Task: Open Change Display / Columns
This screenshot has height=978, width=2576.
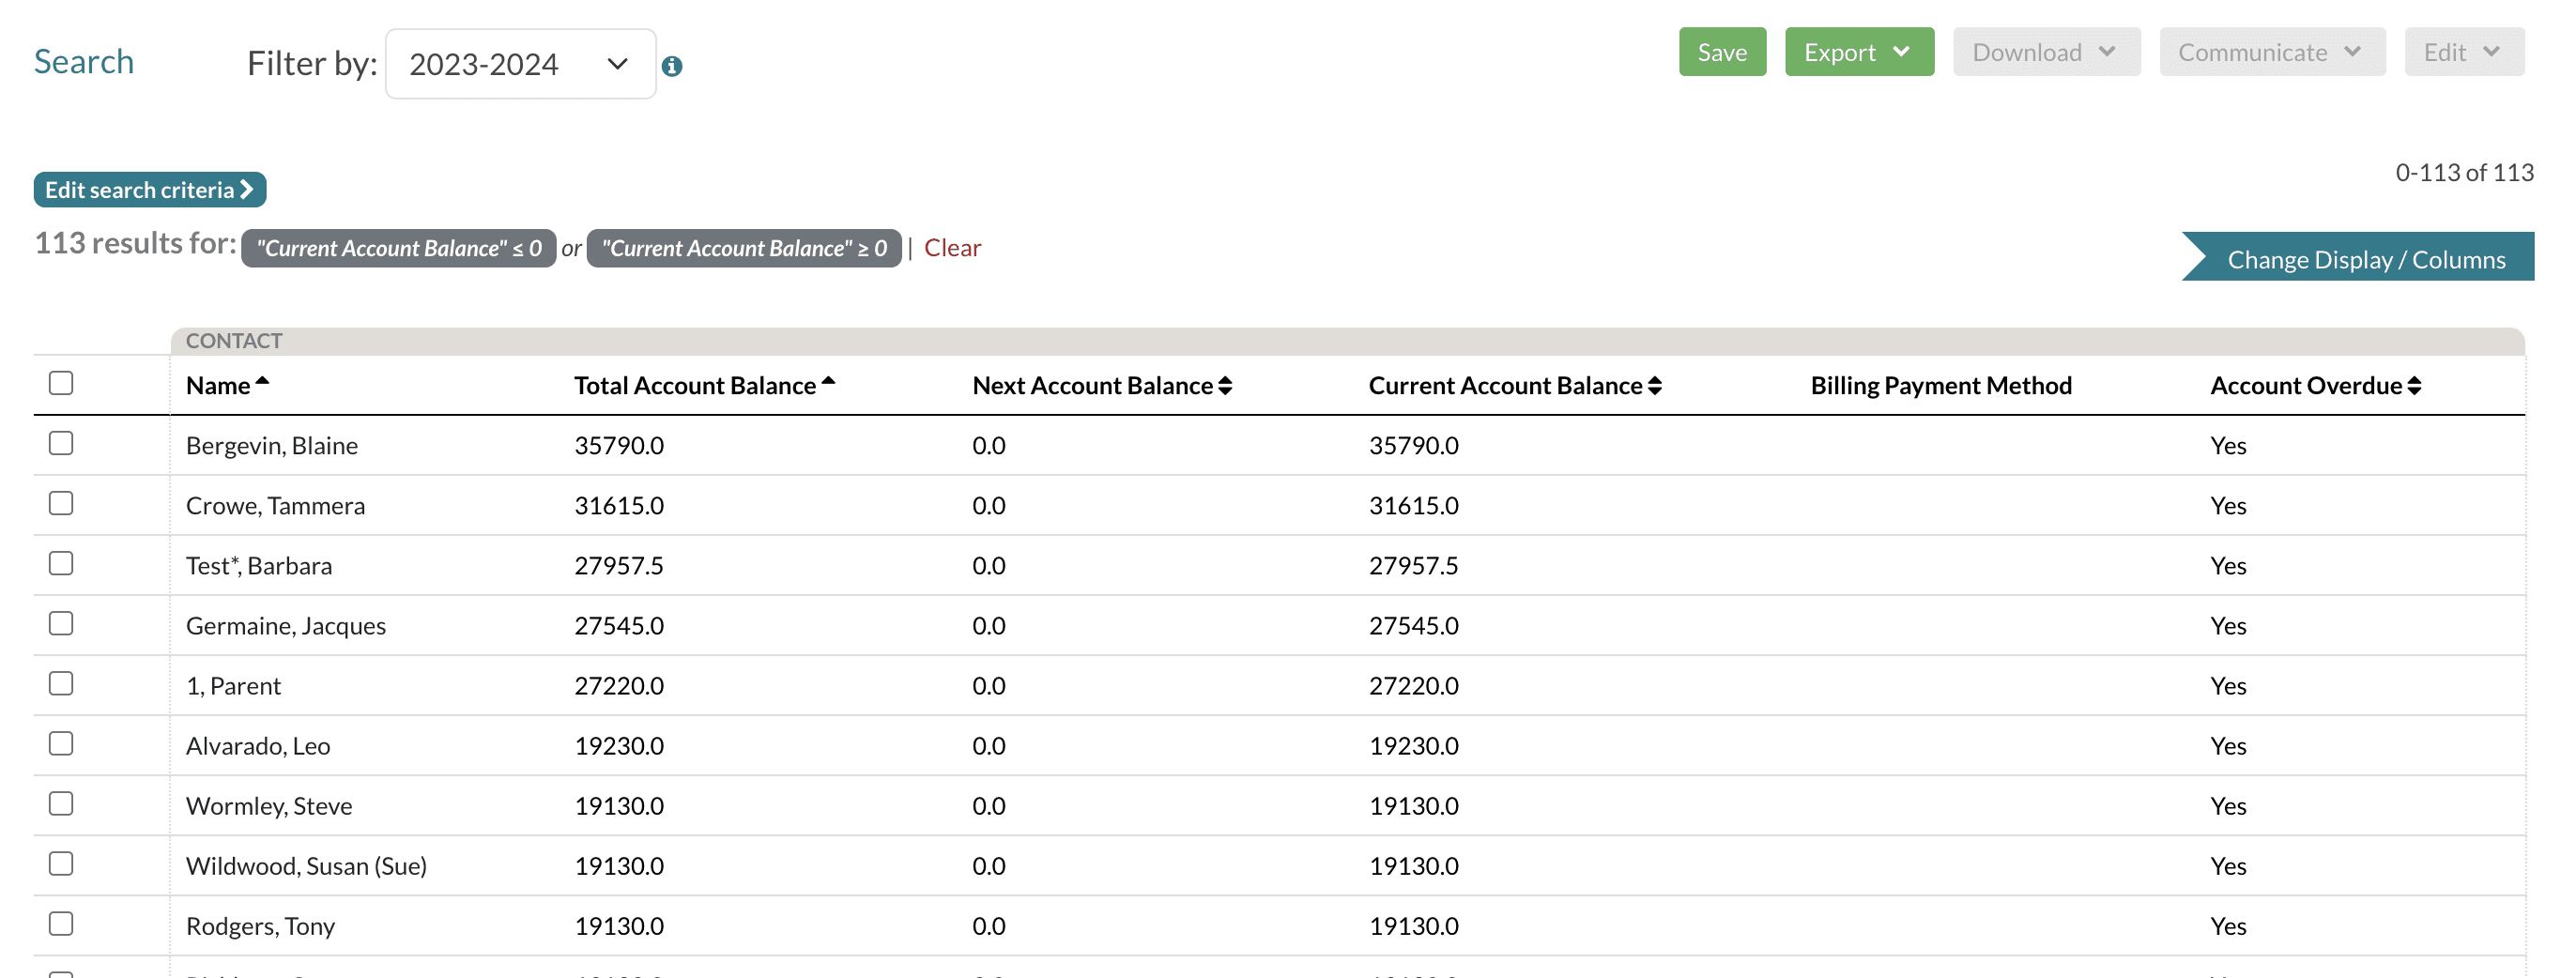Action: click(x=2365, y=259)
